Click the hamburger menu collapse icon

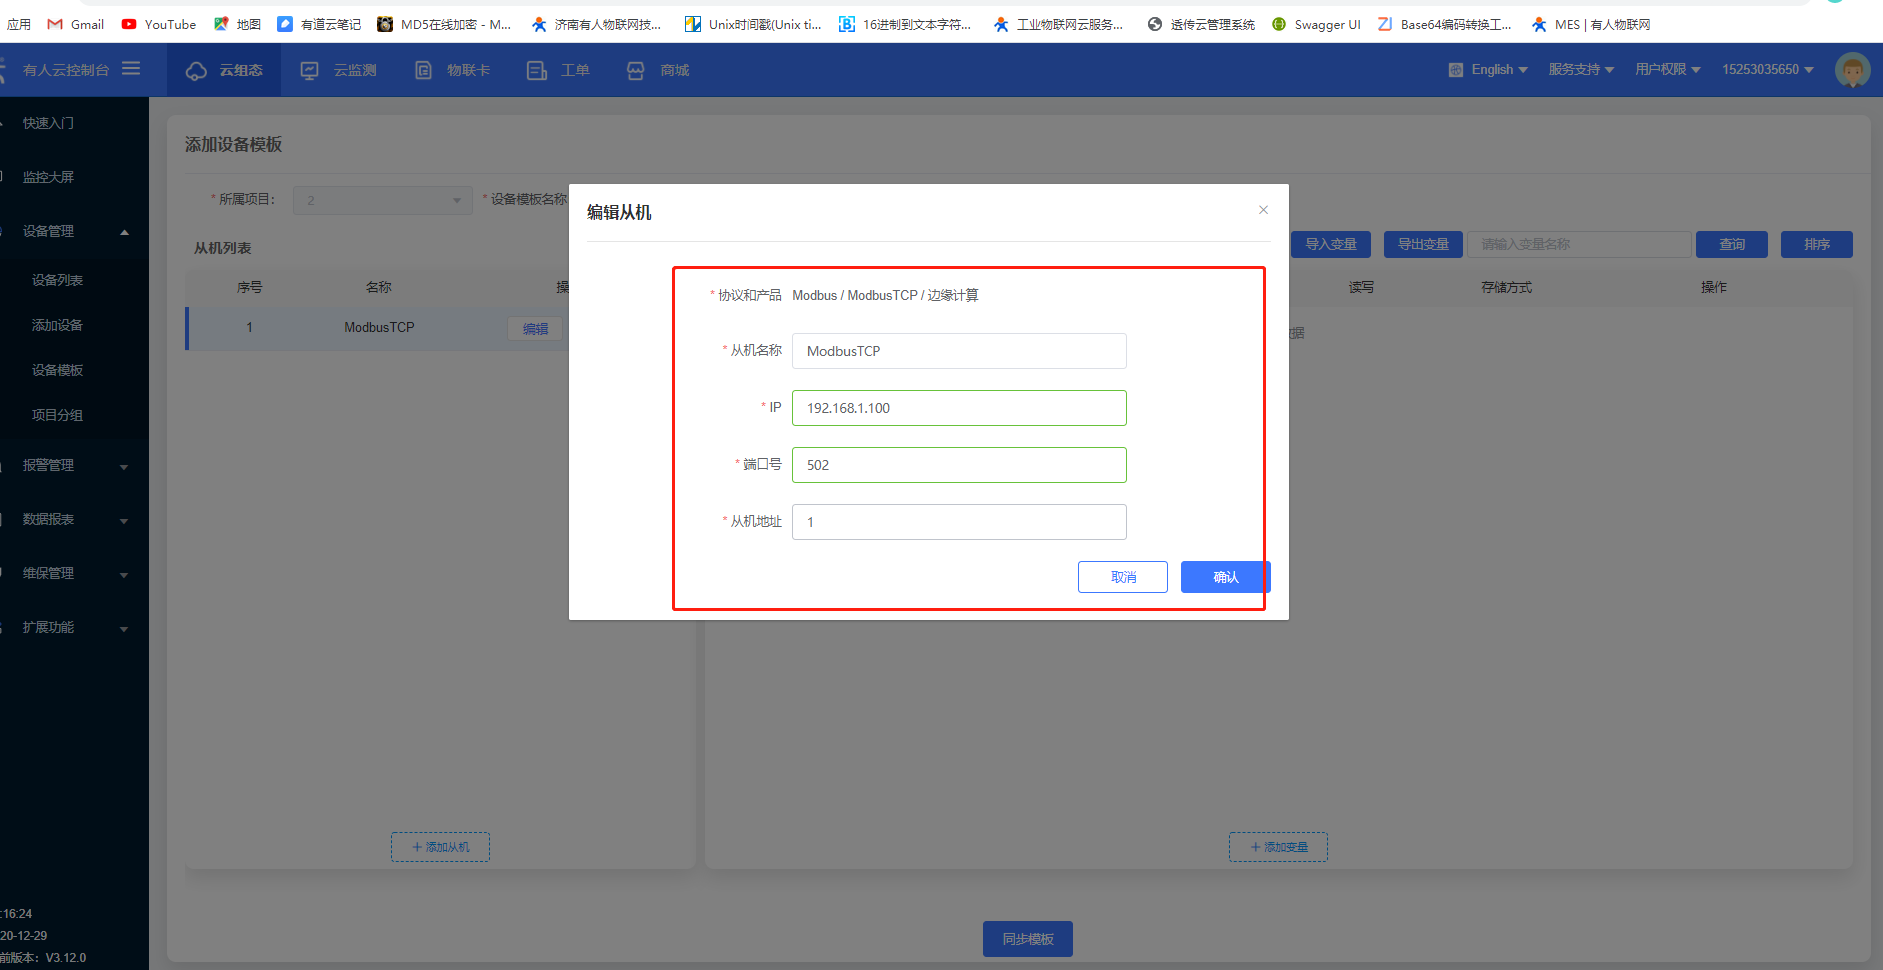click(x=131, y=69)
